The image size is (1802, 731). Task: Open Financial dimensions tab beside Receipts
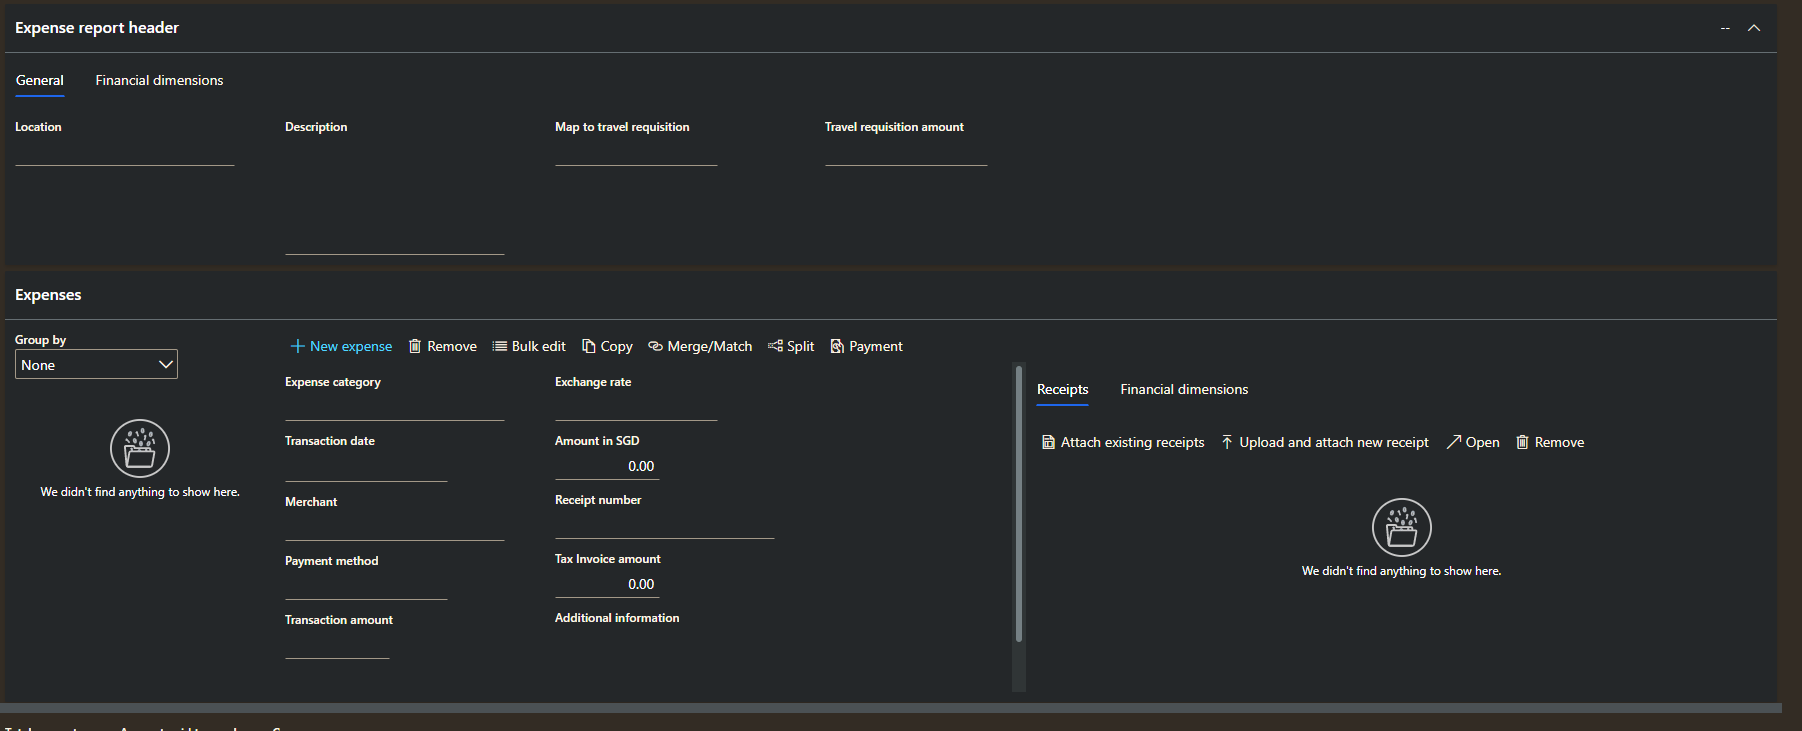pyautogui.click(x=1184, y=389)
